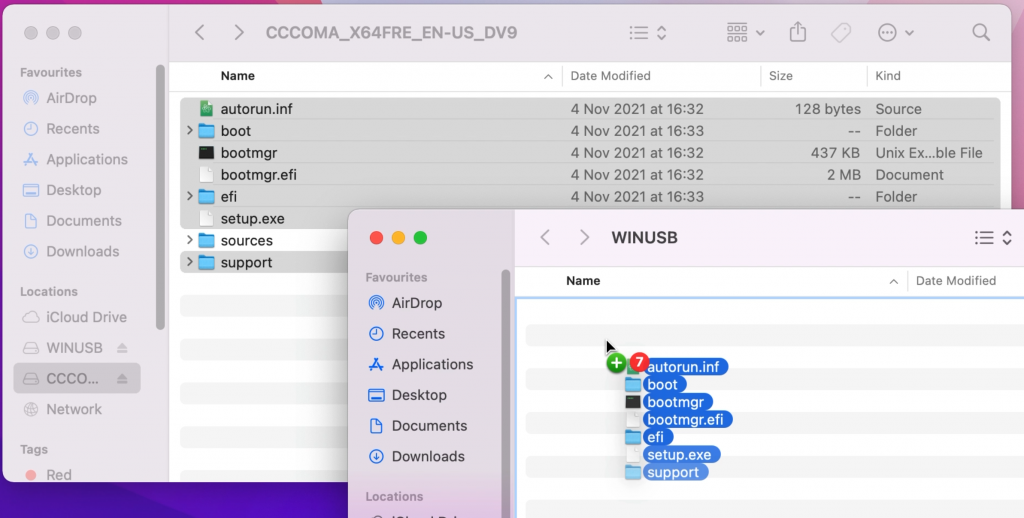Open group-by options in the CCCOMA window toolbar
1024x518 pixels.
745,33
